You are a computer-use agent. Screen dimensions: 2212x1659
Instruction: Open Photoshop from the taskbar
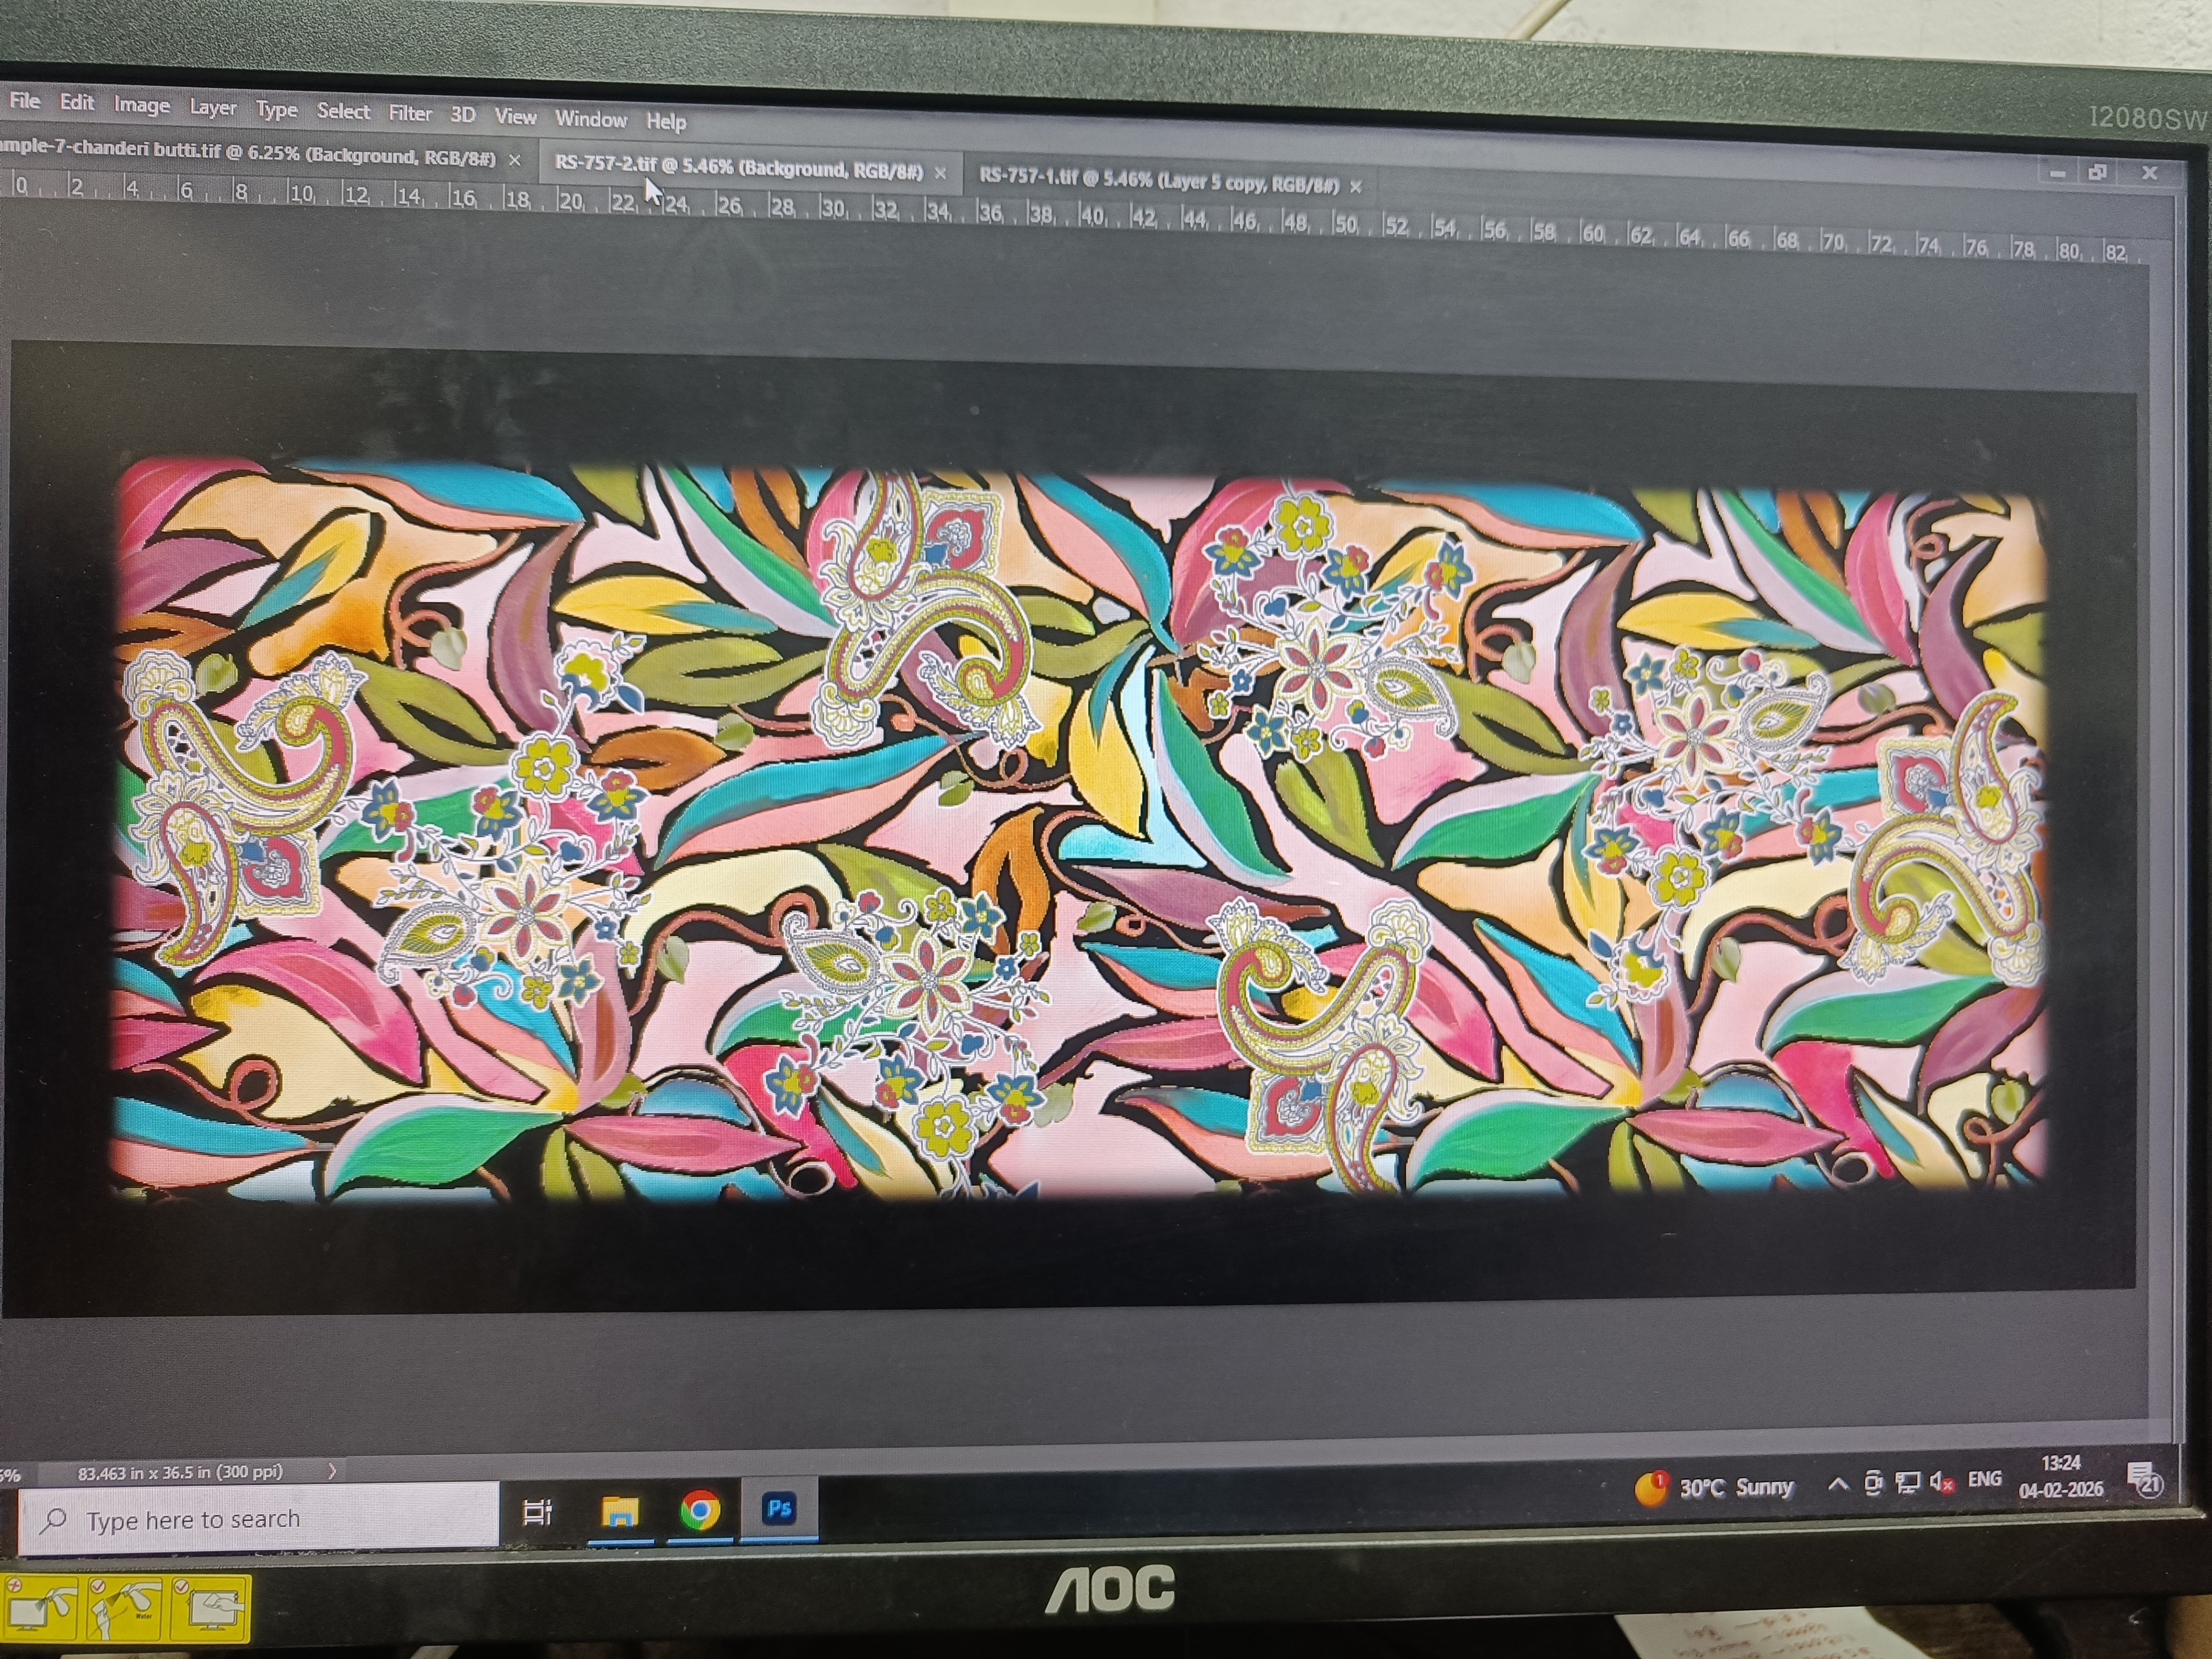tap(779, 1508)
